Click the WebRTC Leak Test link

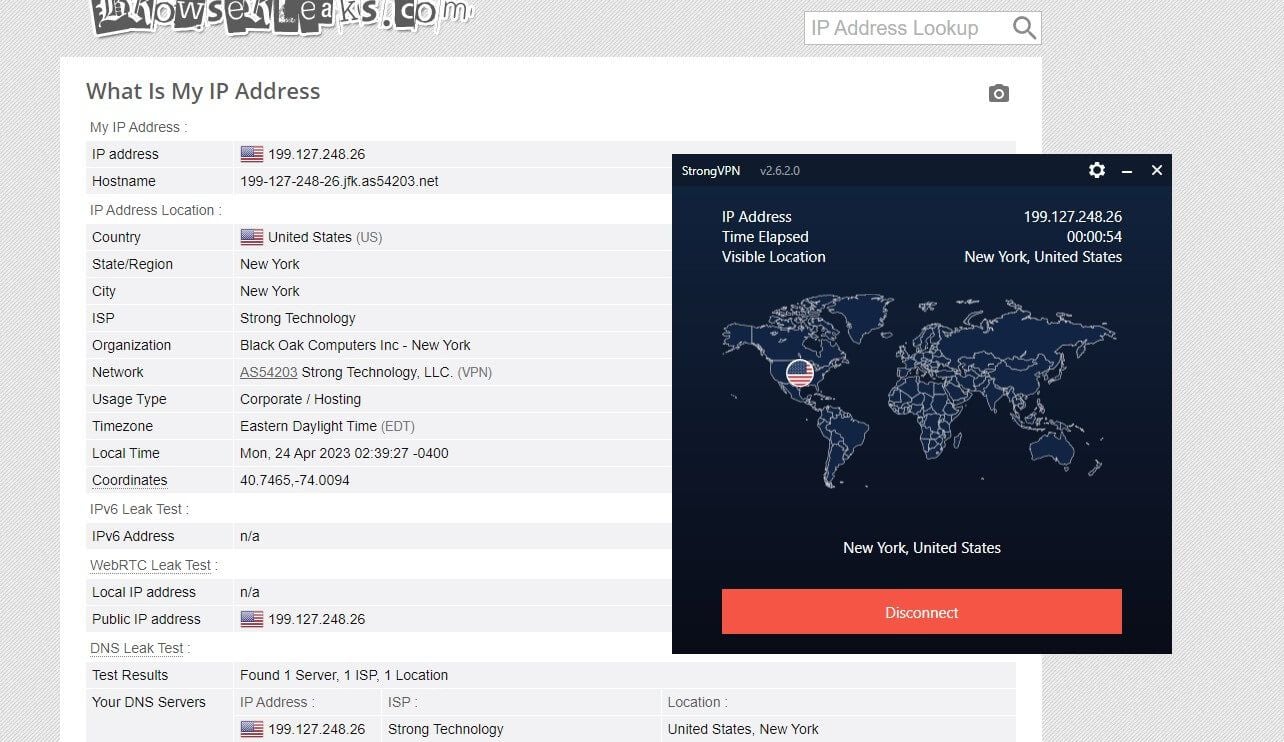[151, 565]
